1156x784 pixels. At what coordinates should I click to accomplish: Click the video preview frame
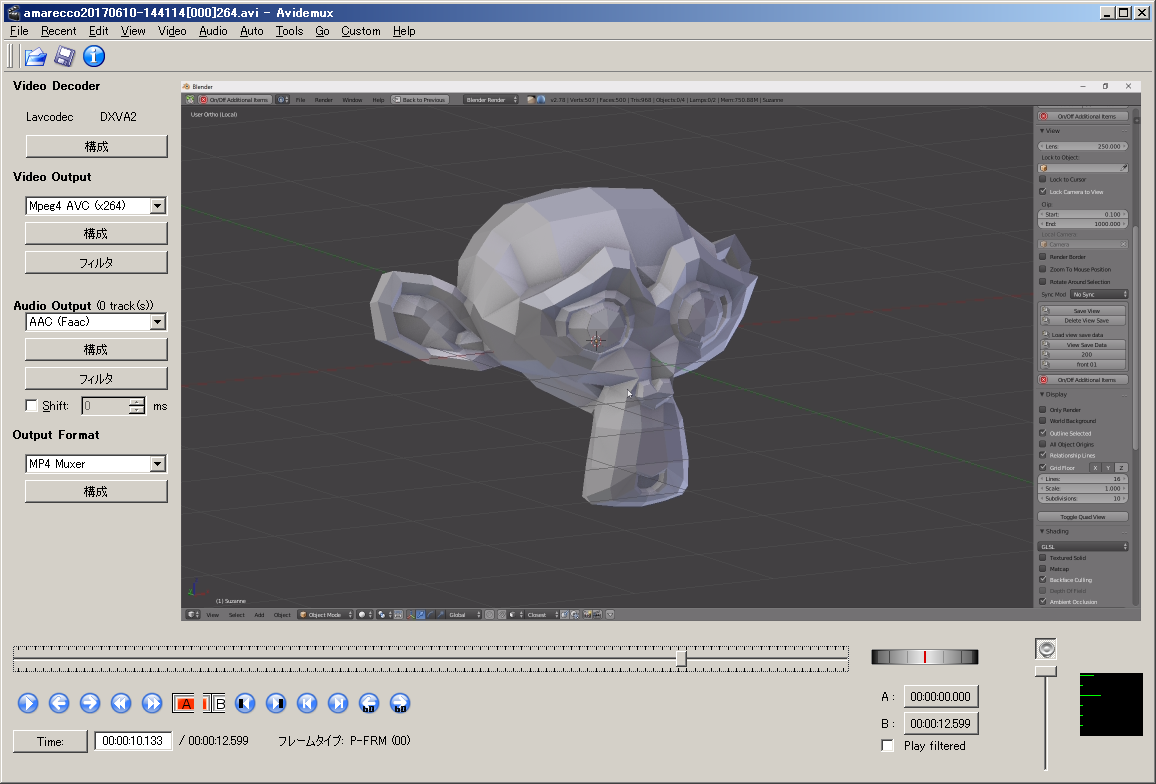[661, 351]
